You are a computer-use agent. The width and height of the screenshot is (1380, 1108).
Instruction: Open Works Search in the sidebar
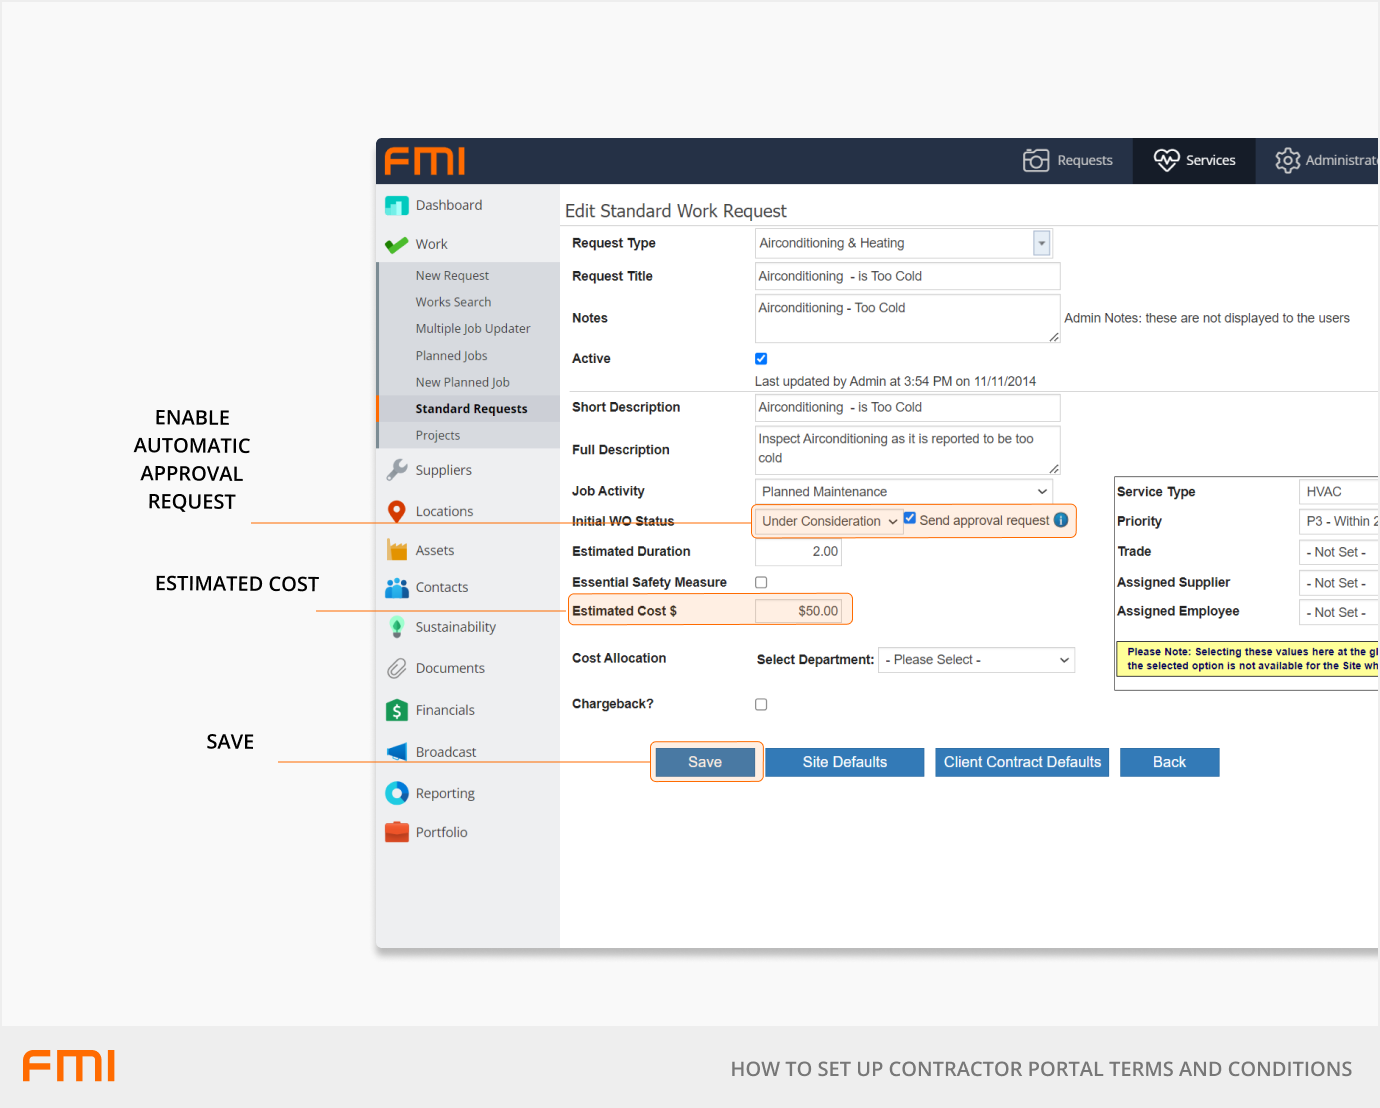tap(453, 302)
